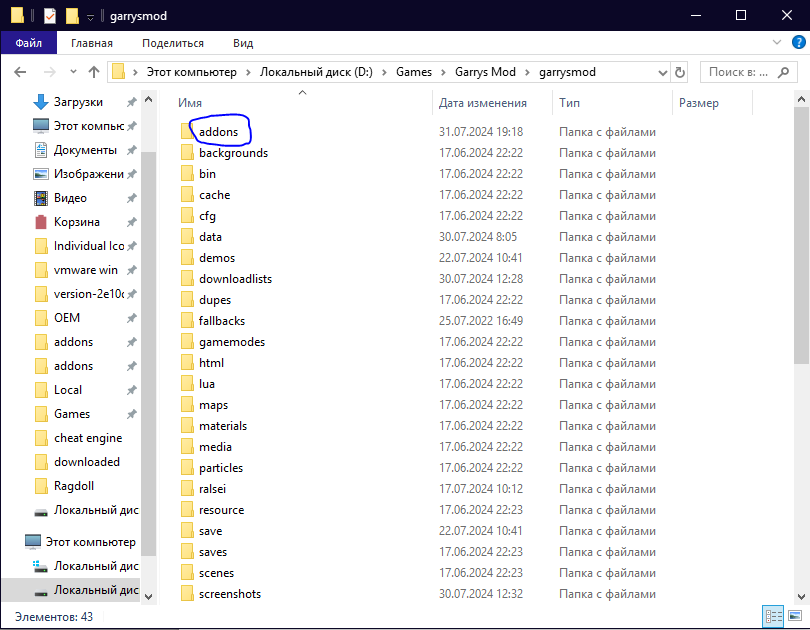Expand the ribbon with the chevron
The width and height of the screenshot is (810, 630).
778,43
